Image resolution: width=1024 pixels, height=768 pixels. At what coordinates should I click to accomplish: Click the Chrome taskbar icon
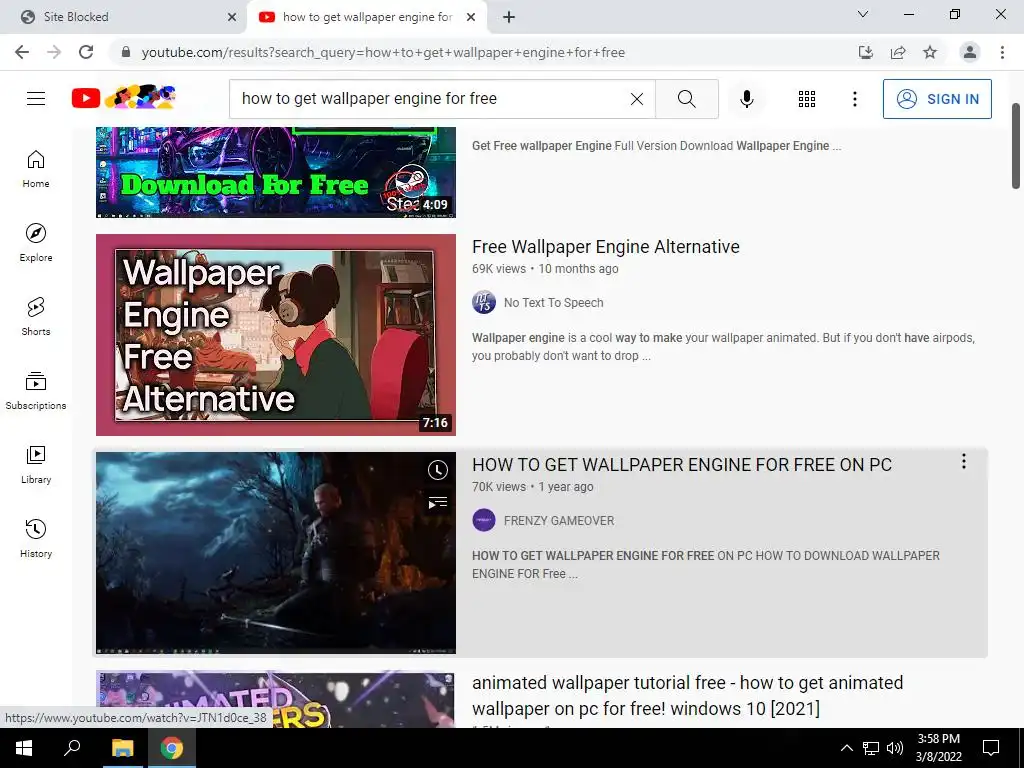coord(172,748)
